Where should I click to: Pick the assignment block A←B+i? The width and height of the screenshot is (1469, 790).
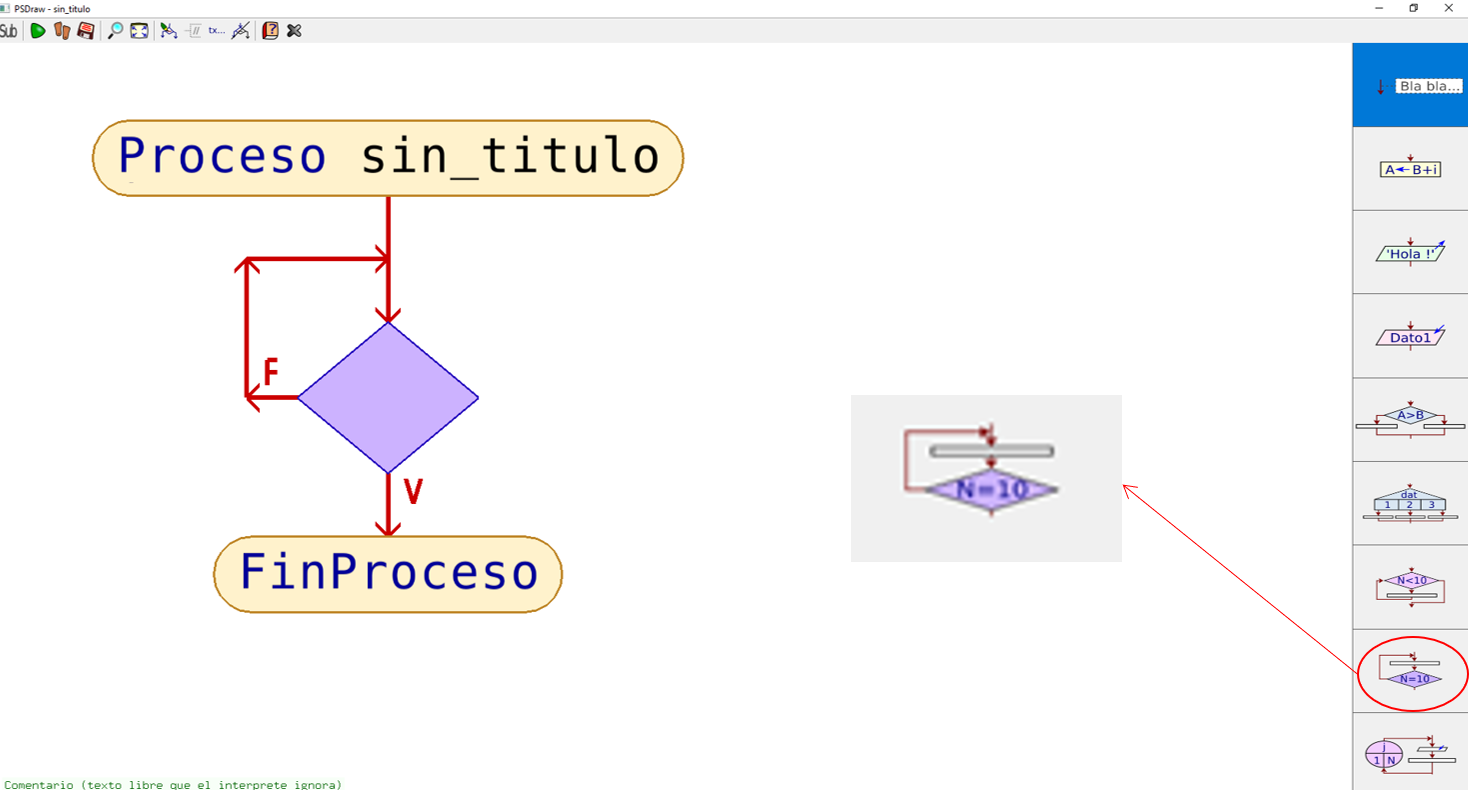[1410, 170]
